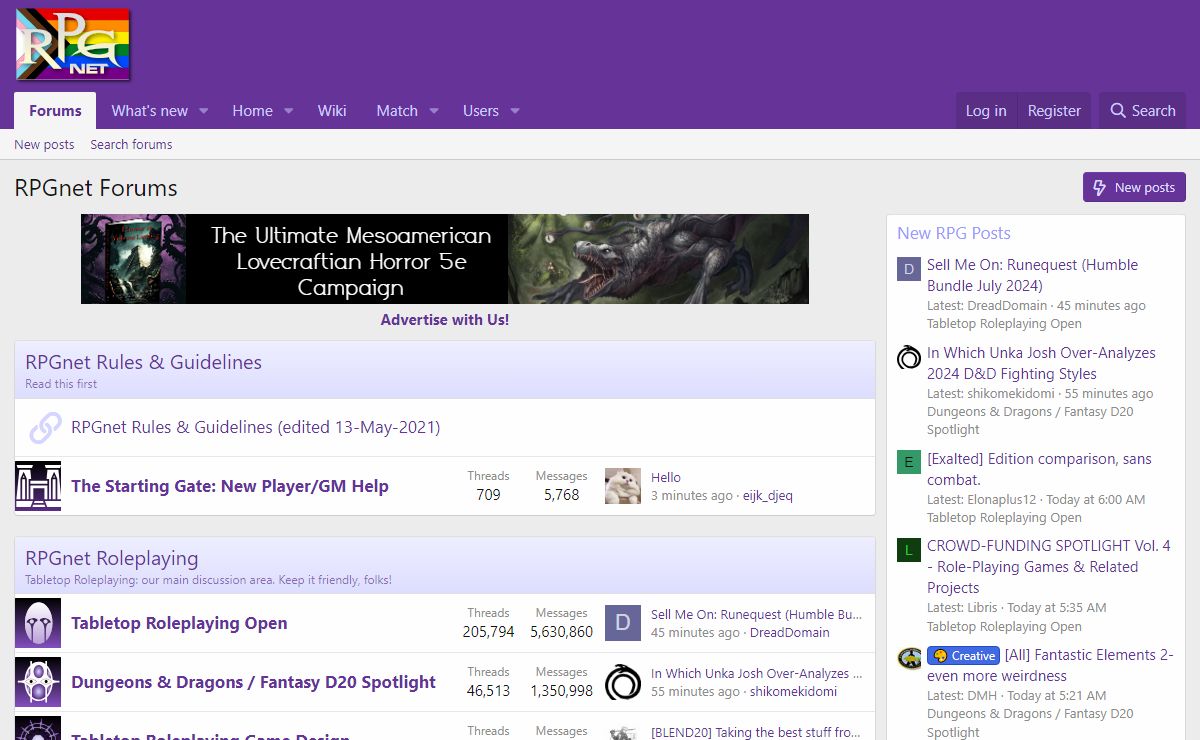Open the Match menu item
Screen dimensions: 1200x740
397,111
